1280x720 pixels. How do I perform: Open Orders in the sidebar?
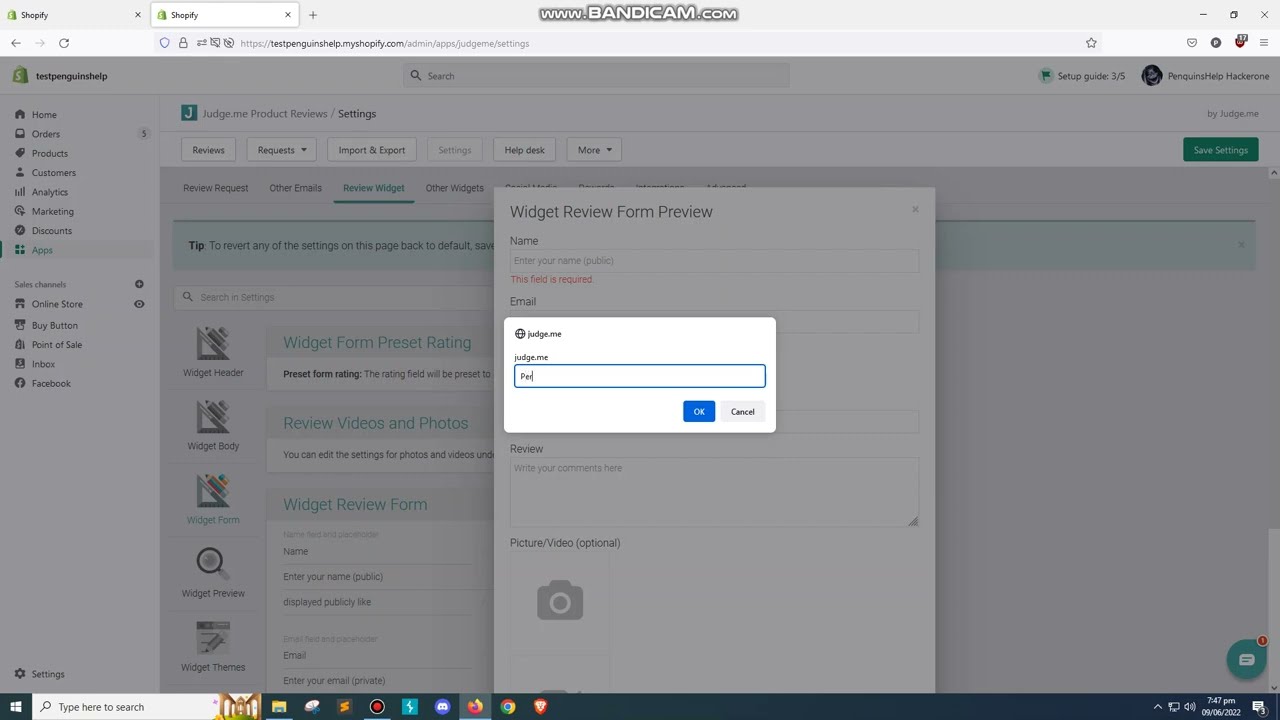click(x=45, y=134)
